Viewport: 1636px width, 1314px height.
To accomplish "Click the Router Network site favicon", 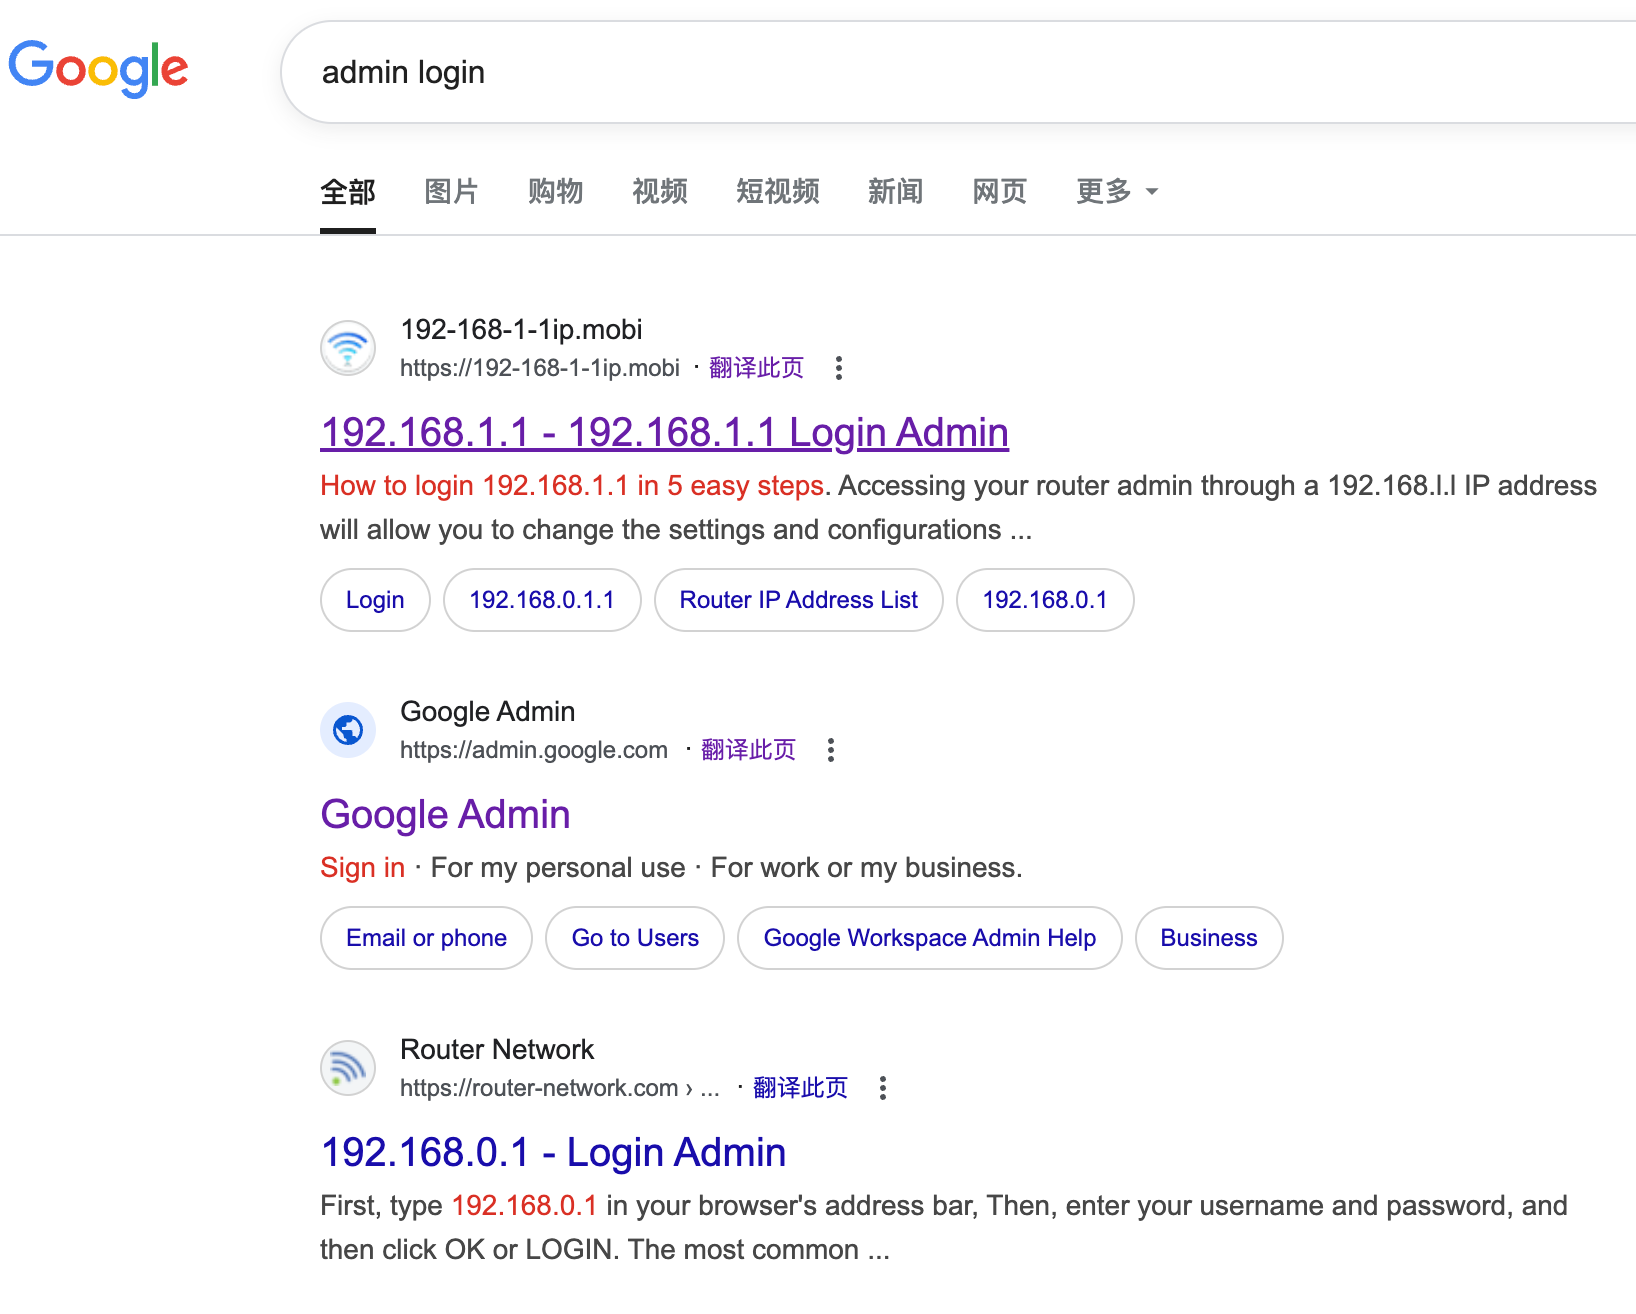I will click(x=347, y=1067).
